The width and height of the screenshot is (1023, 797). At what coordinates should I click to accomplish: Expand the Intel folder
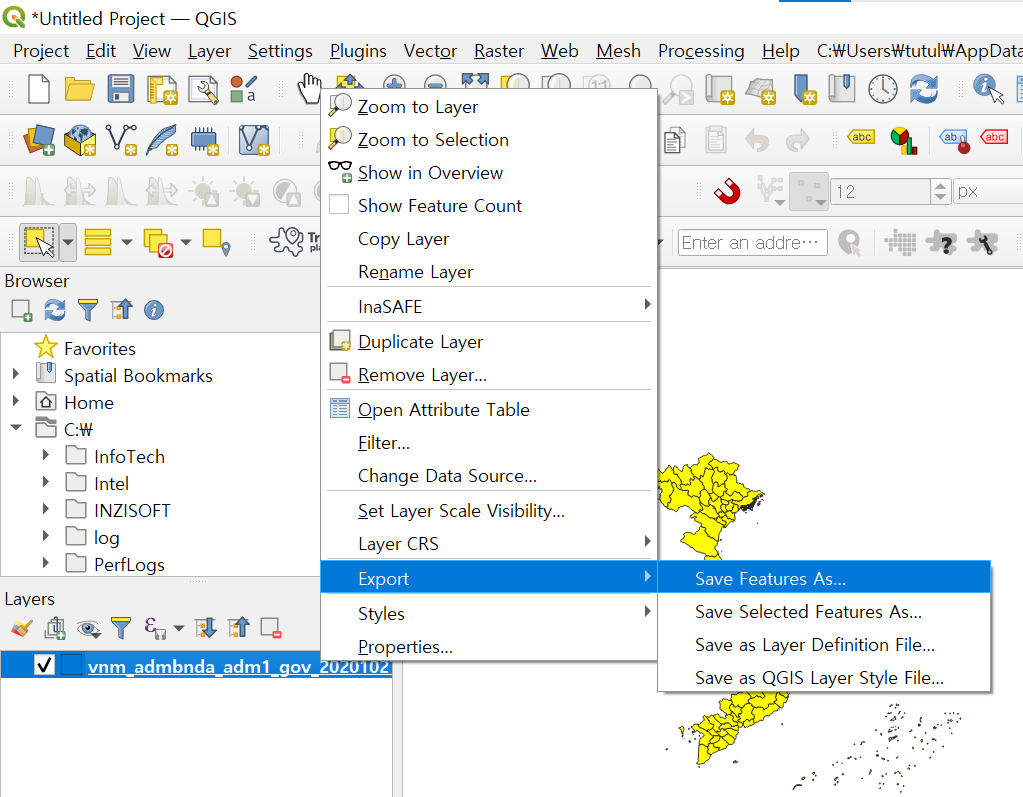pos(46,482)
